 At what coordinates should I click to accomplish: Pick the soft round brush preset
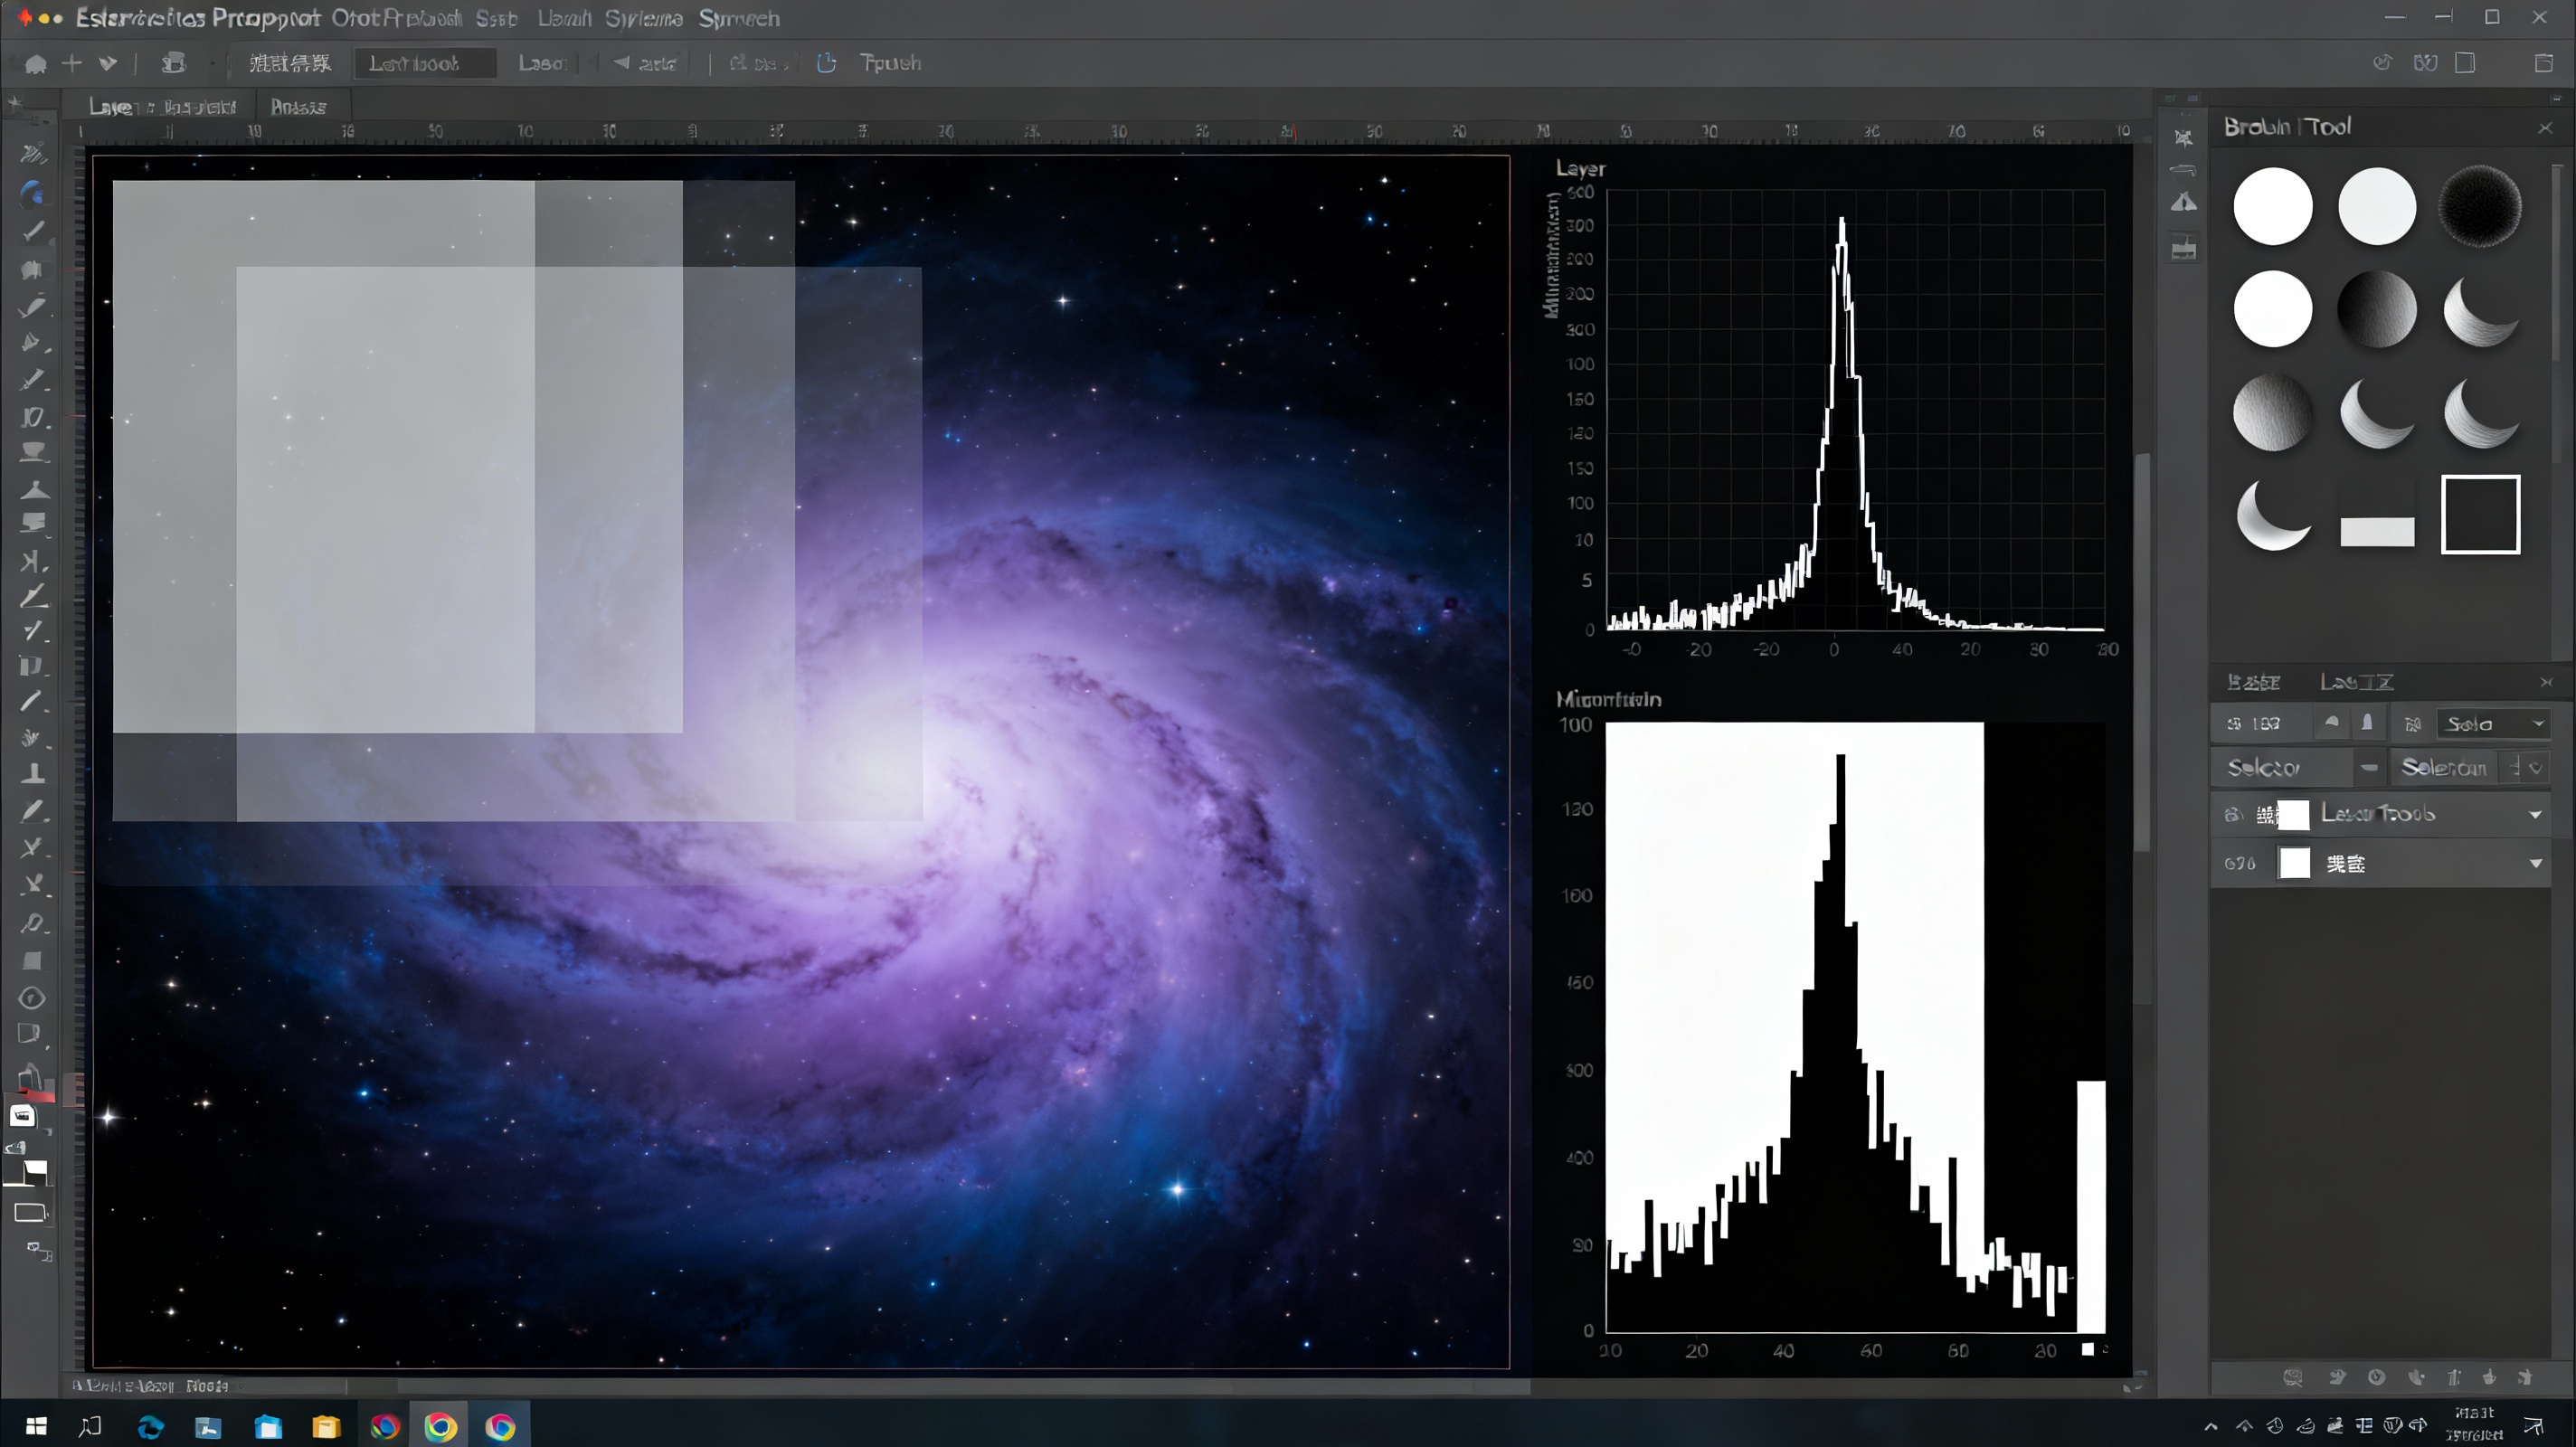[2378, 206]
